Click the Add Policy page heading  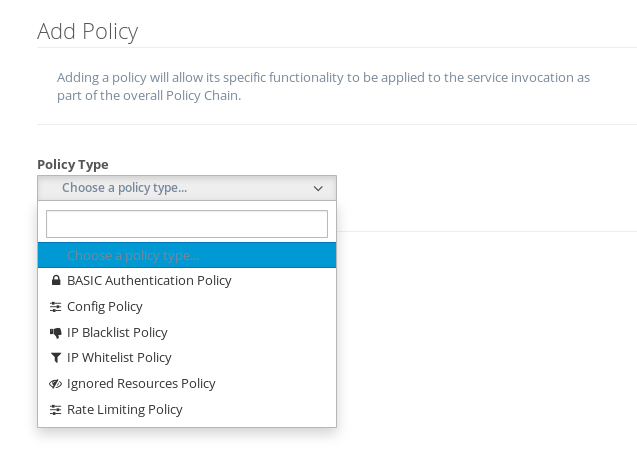(x=88, y=31)
